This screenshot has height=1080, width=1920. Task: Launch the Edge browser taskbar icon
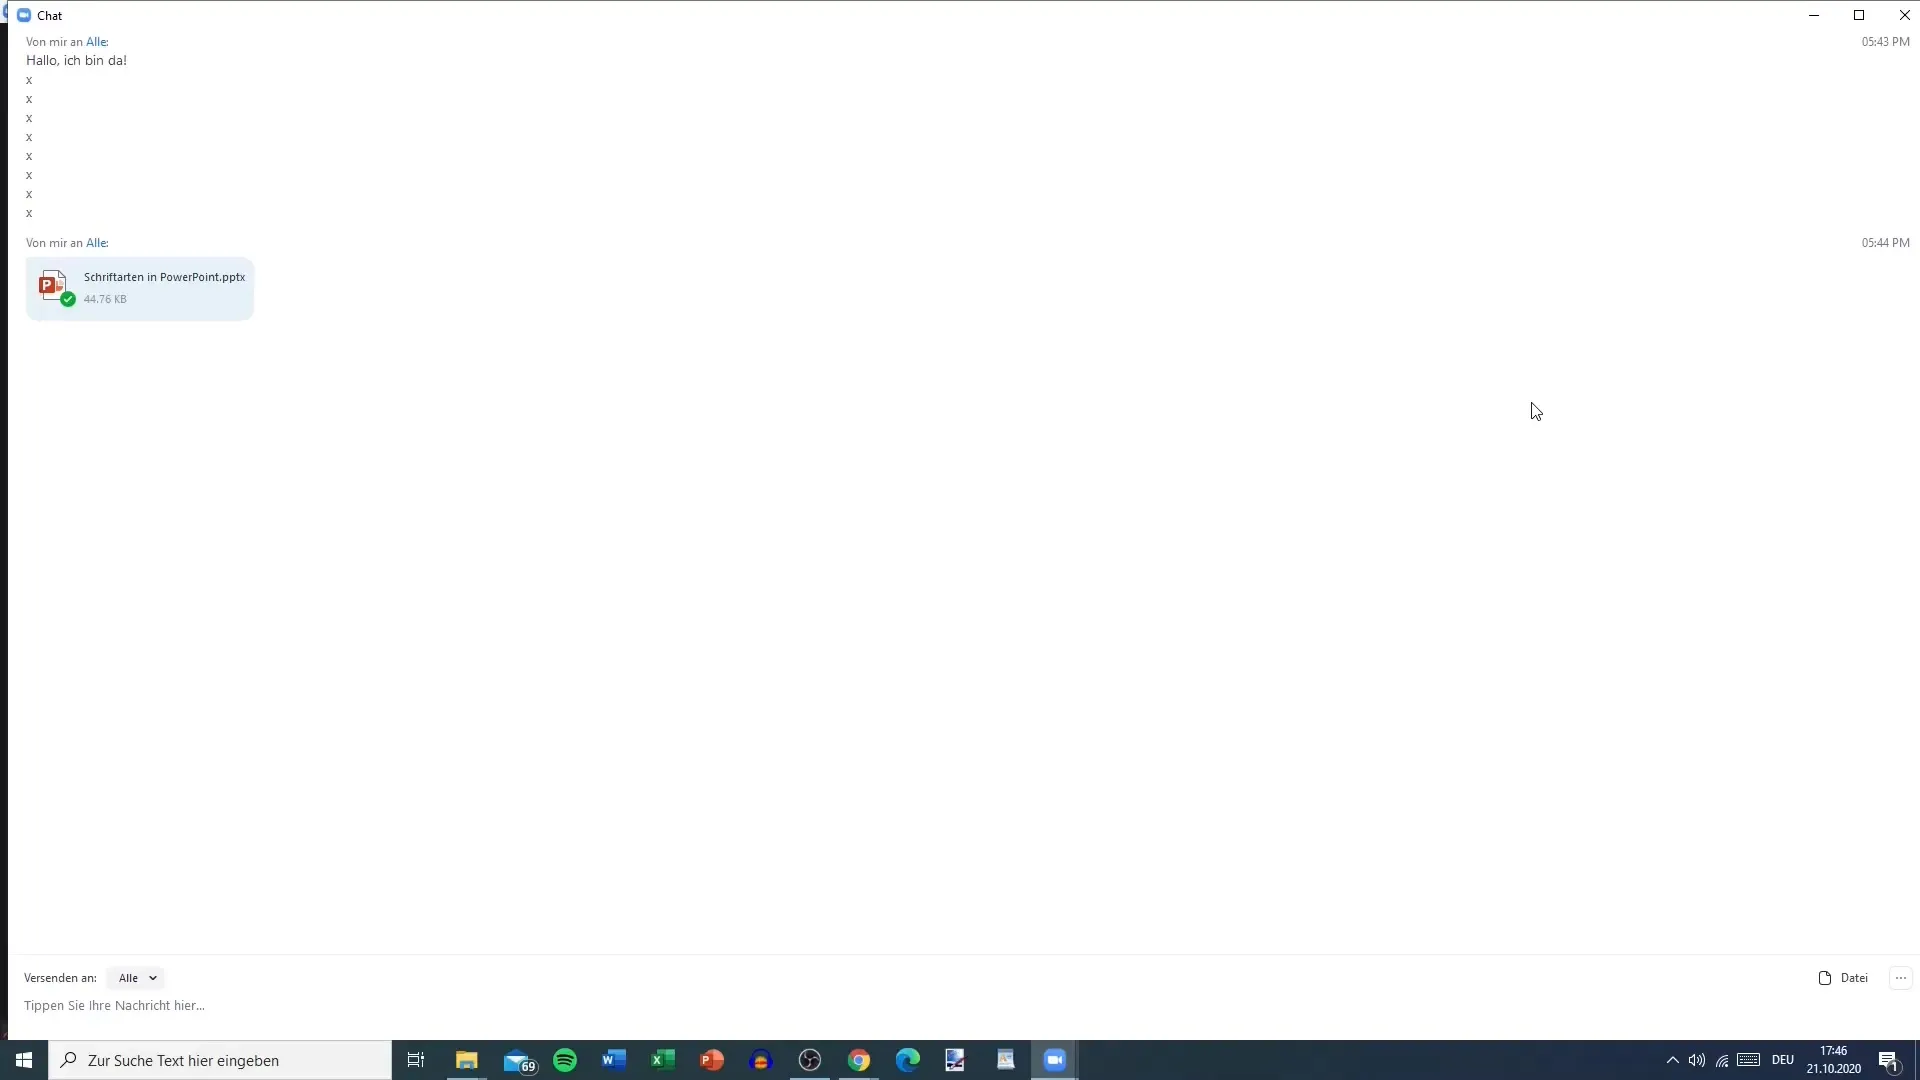(907, 1059)
